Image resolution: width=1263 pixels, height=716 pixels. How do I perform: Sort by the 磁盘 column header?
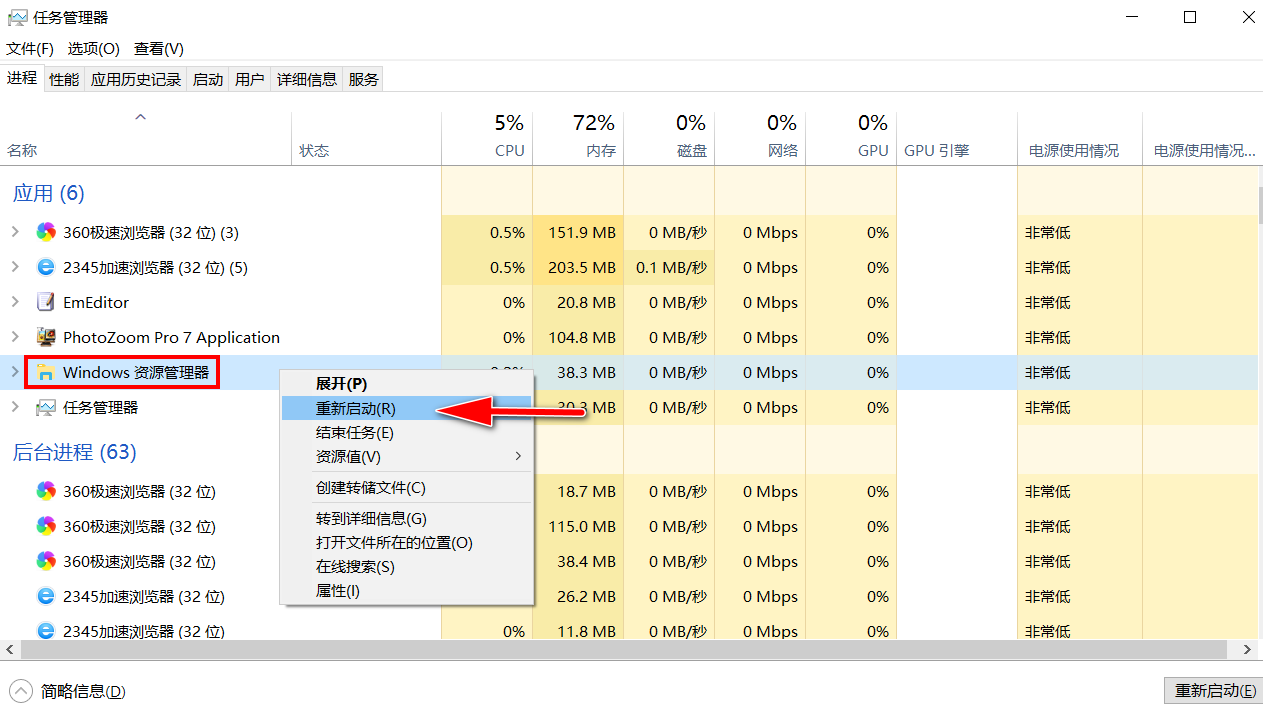point(669,139)
